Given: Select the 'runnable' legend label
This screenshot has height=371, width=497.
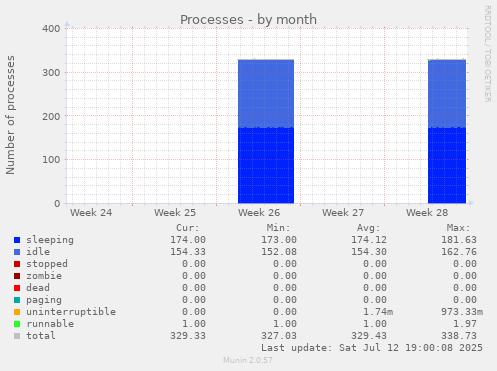Looking at the screenshot, I should (50, 324).
